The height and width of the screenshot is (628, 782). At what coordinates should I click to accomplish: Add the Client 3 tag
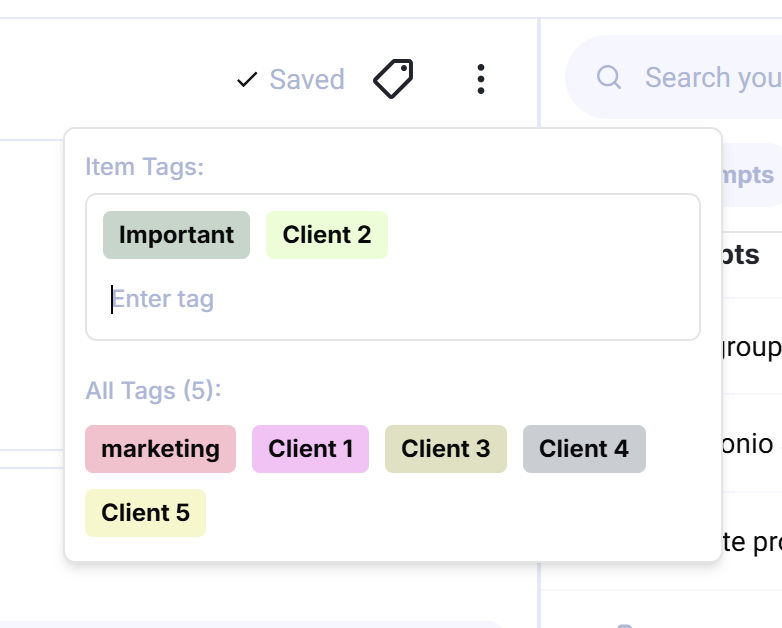pyautogui.click(x=445, y=449)
